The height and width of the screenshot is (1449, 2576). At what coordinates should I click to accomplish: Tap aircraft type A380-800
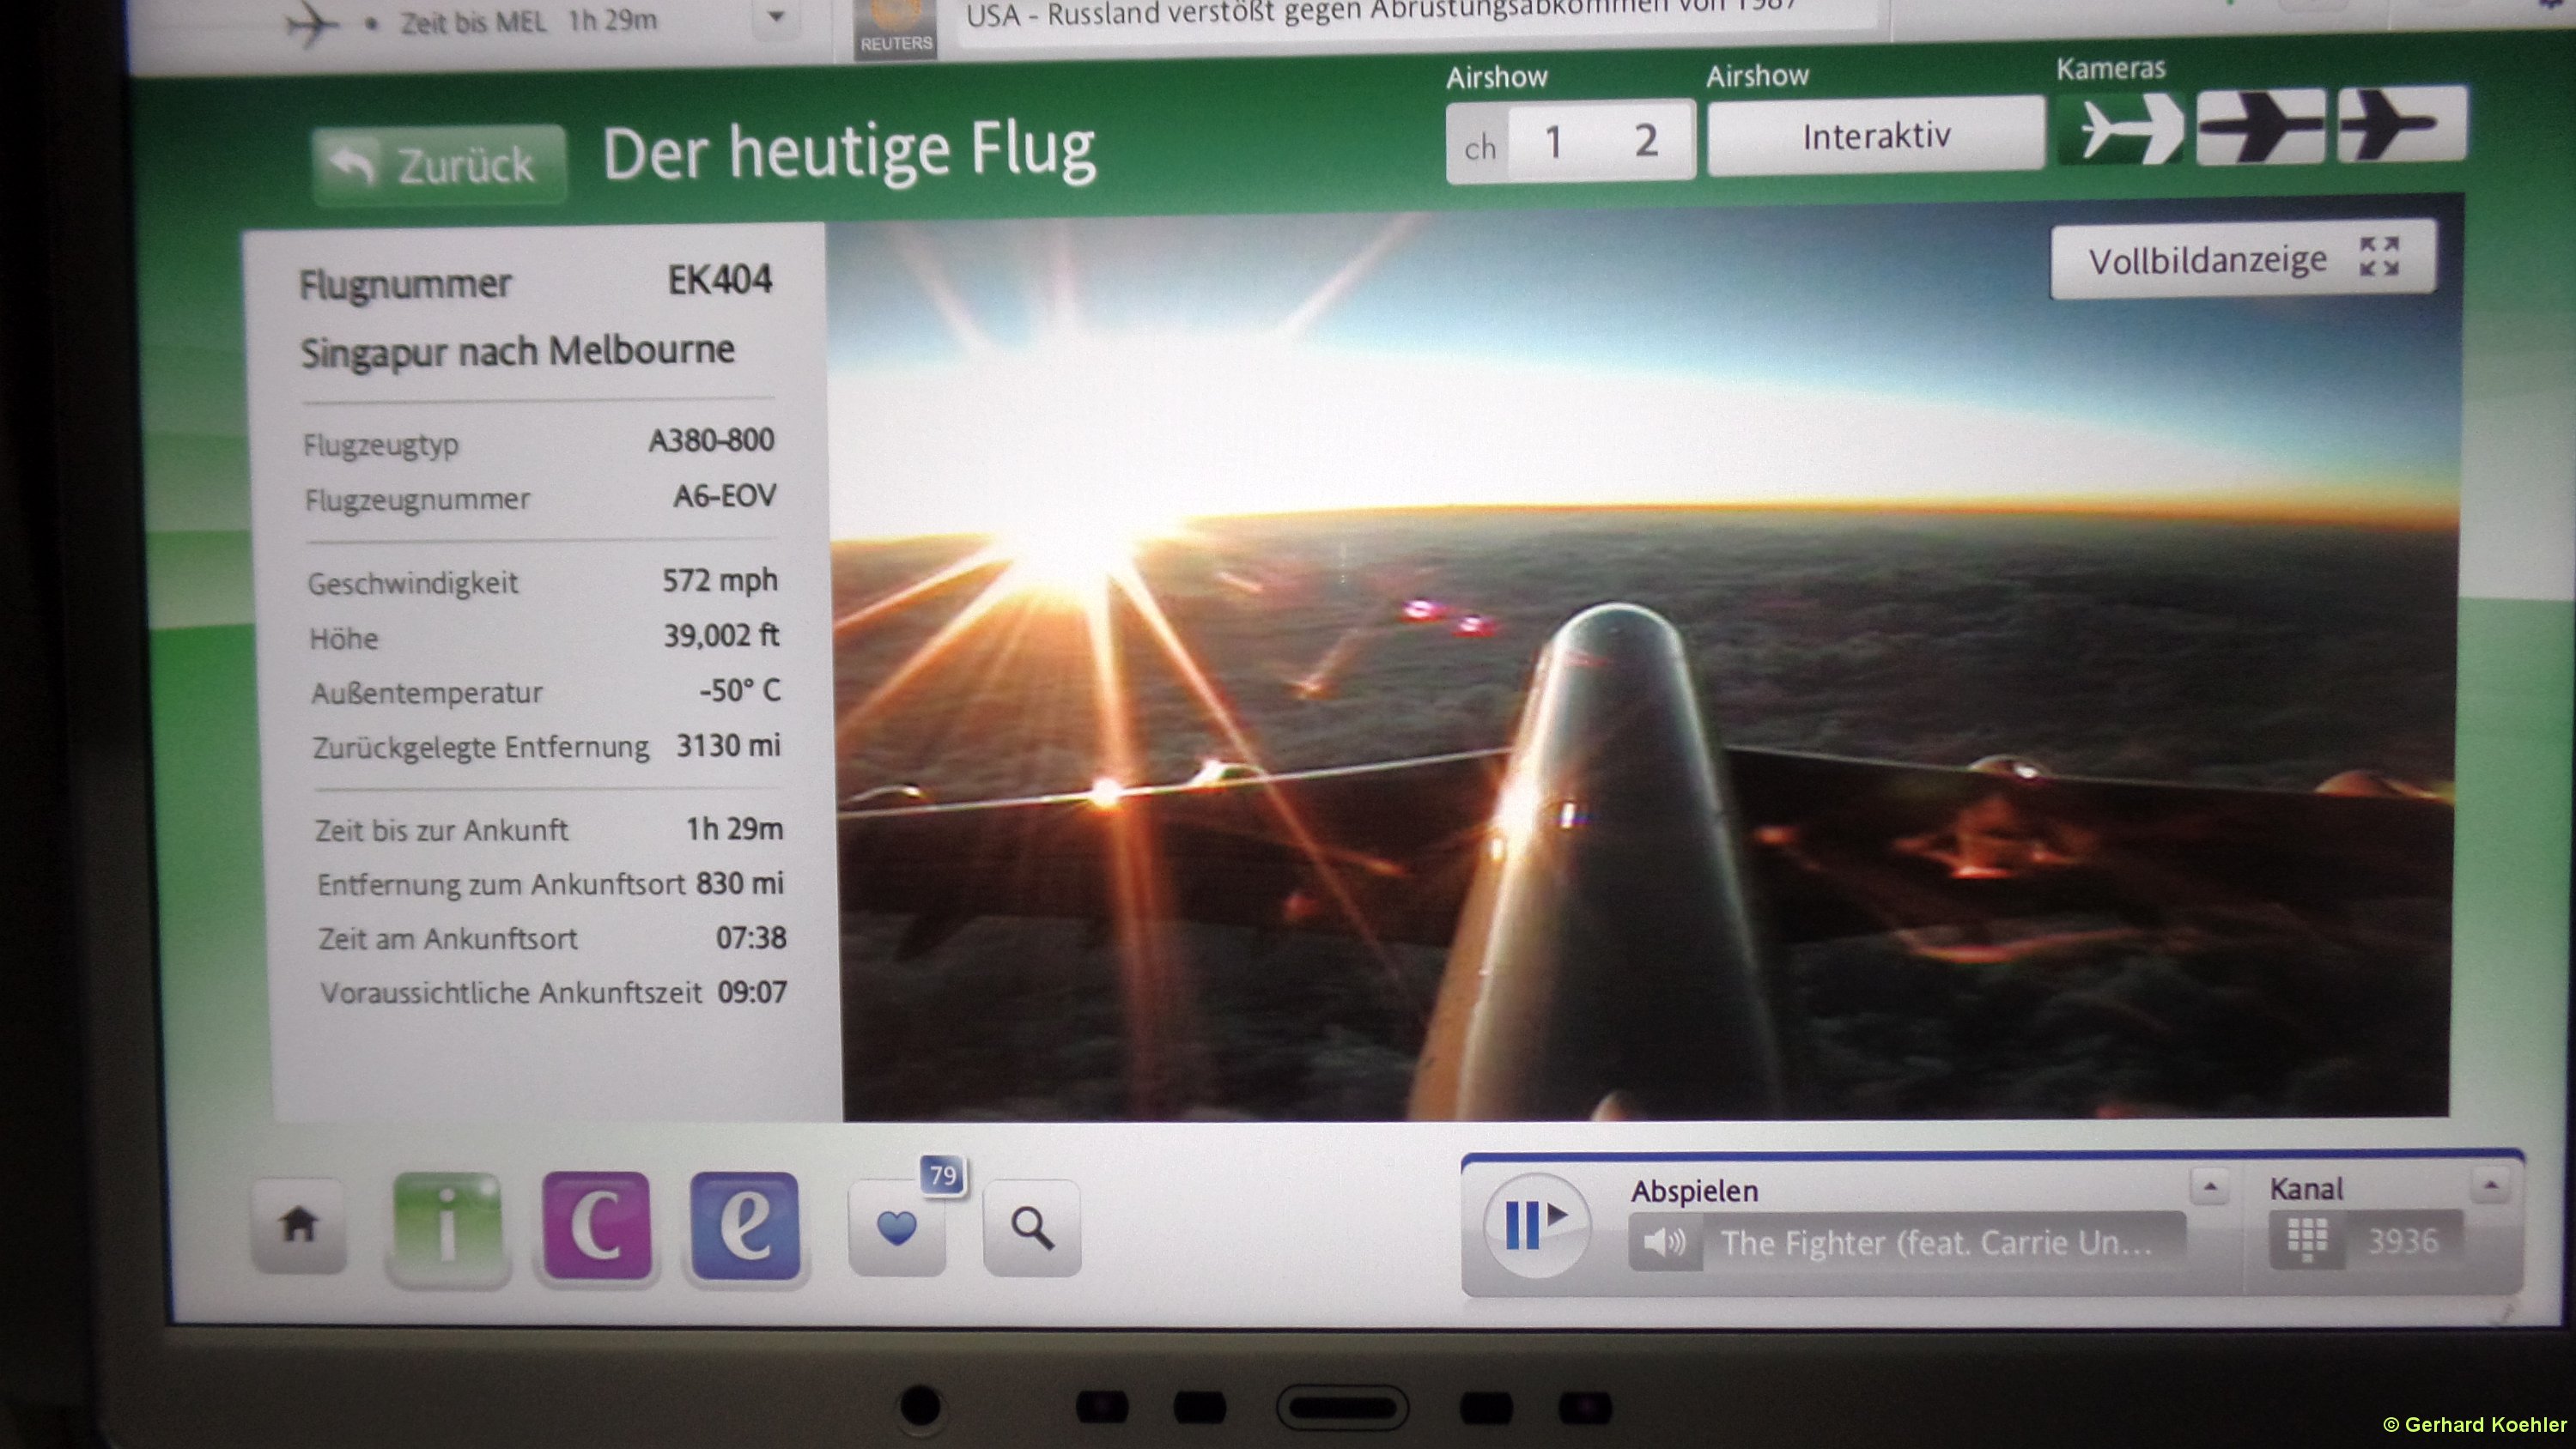click(711, 440)
